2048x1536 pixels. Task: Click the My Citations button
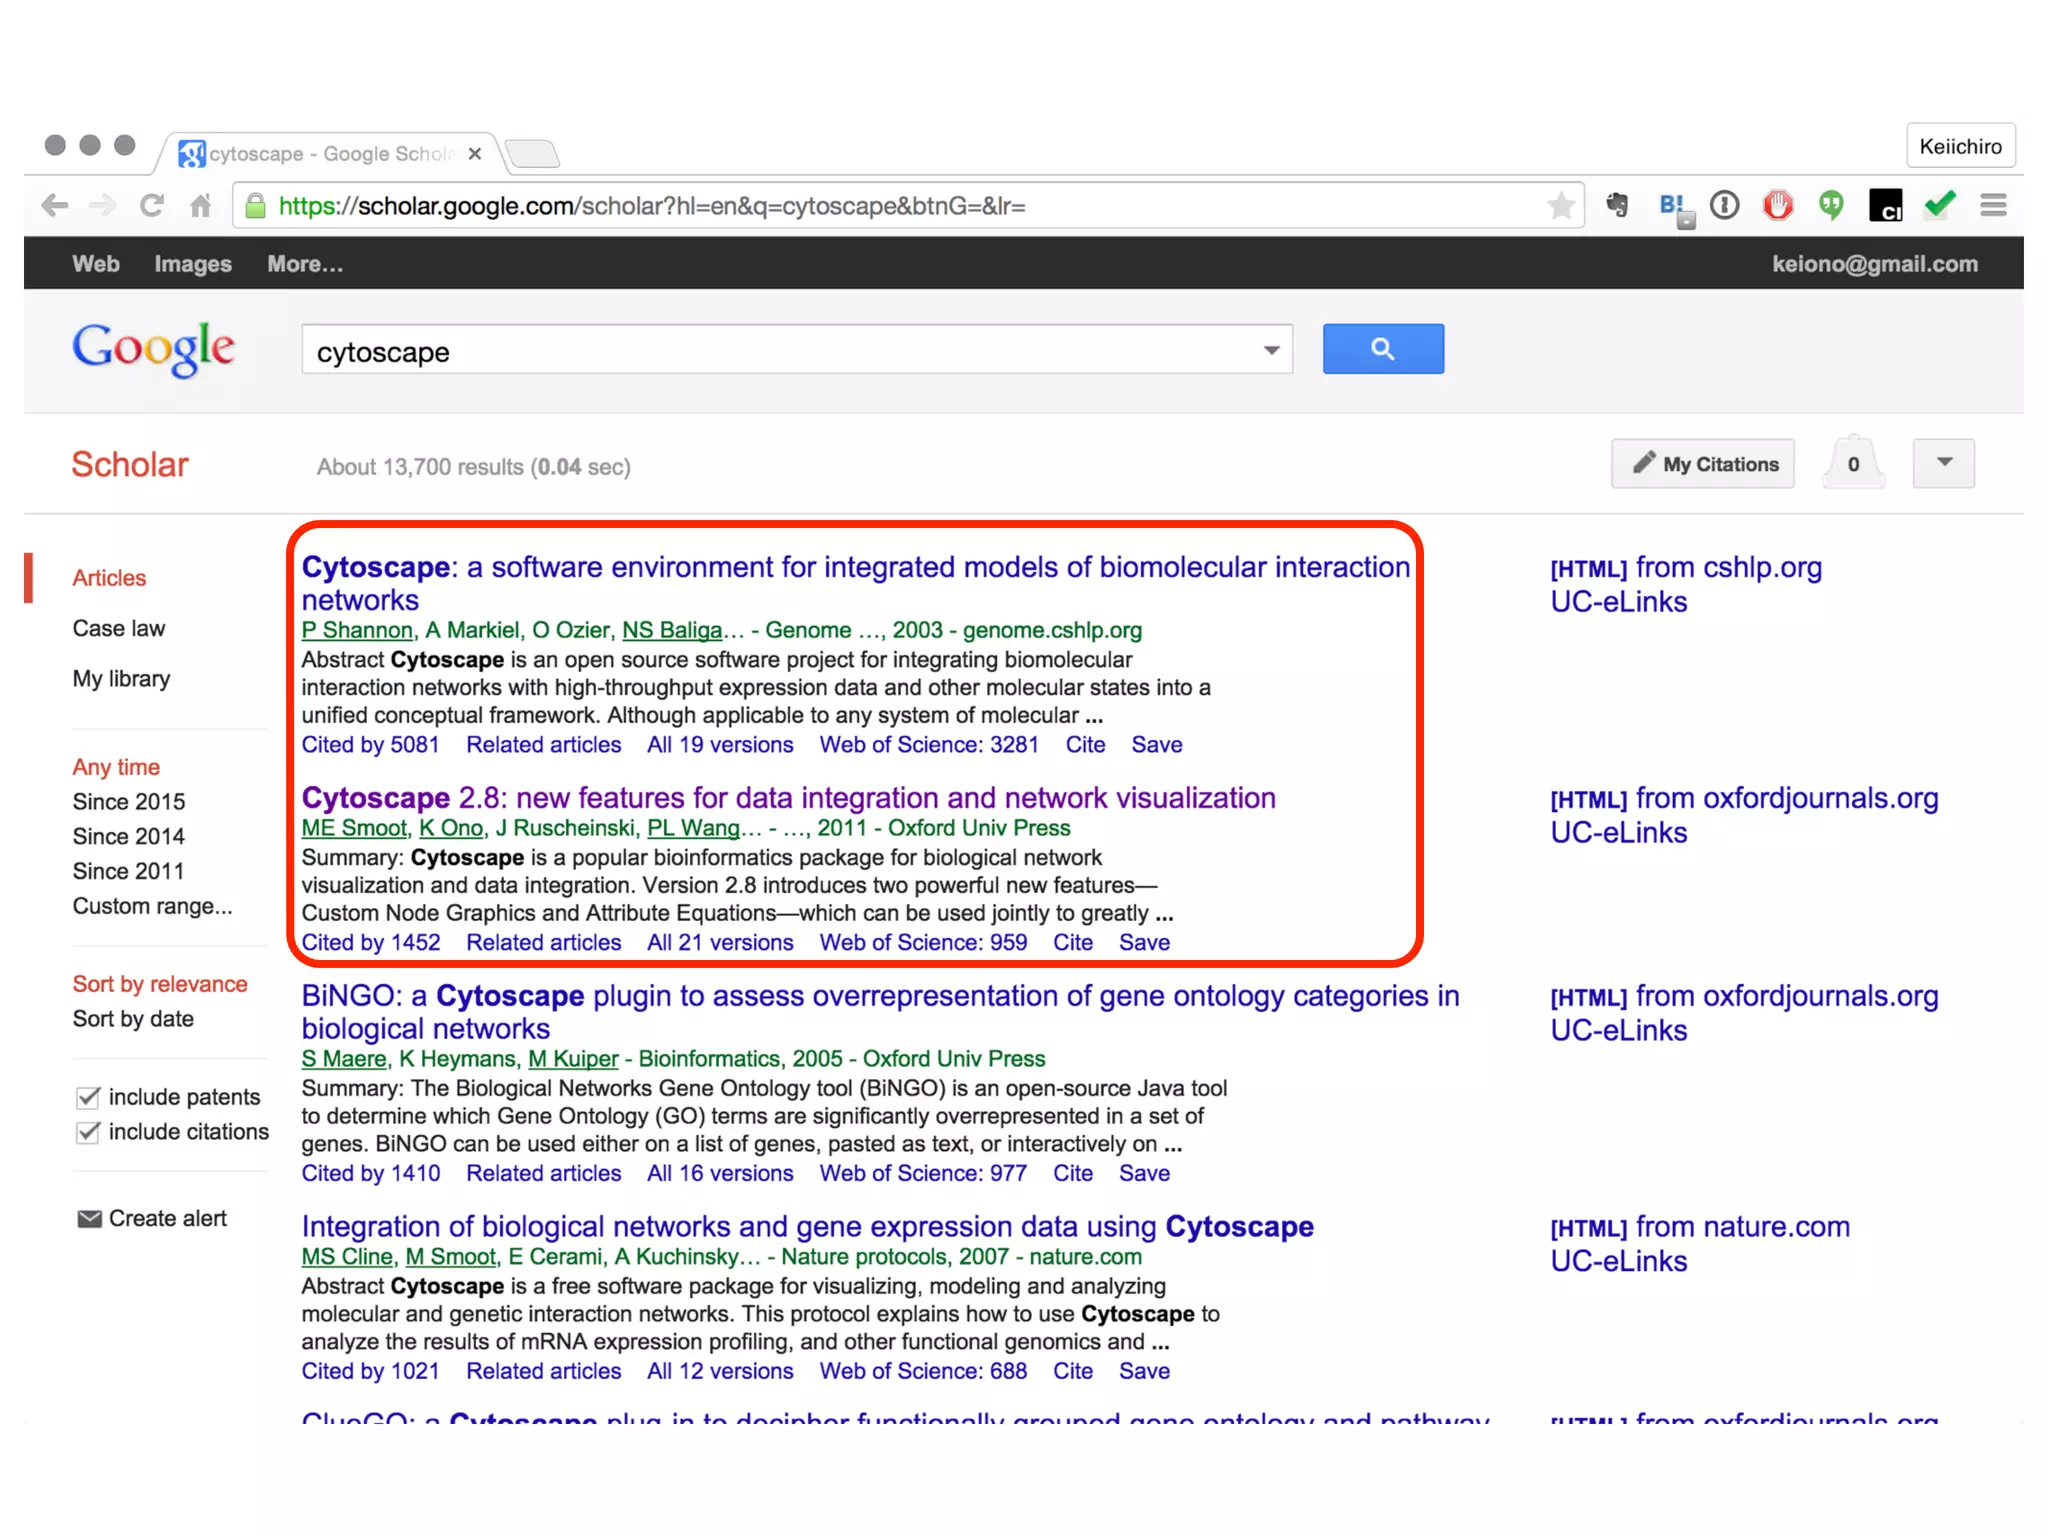point(1702,464)
